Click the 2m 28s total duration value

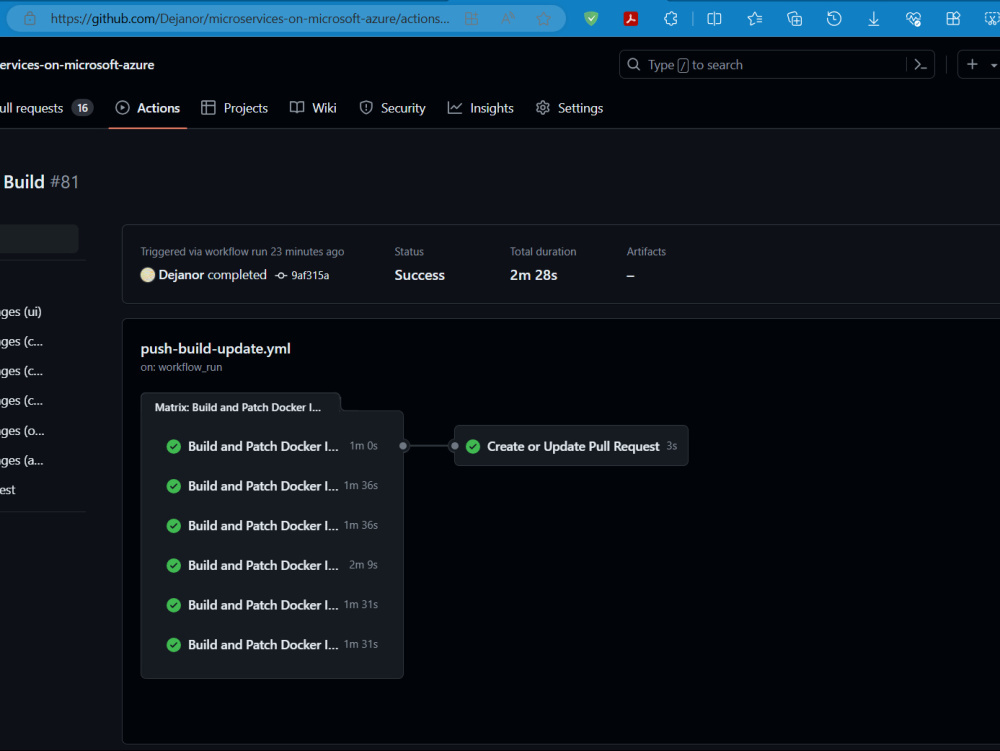tap(533, 275)
